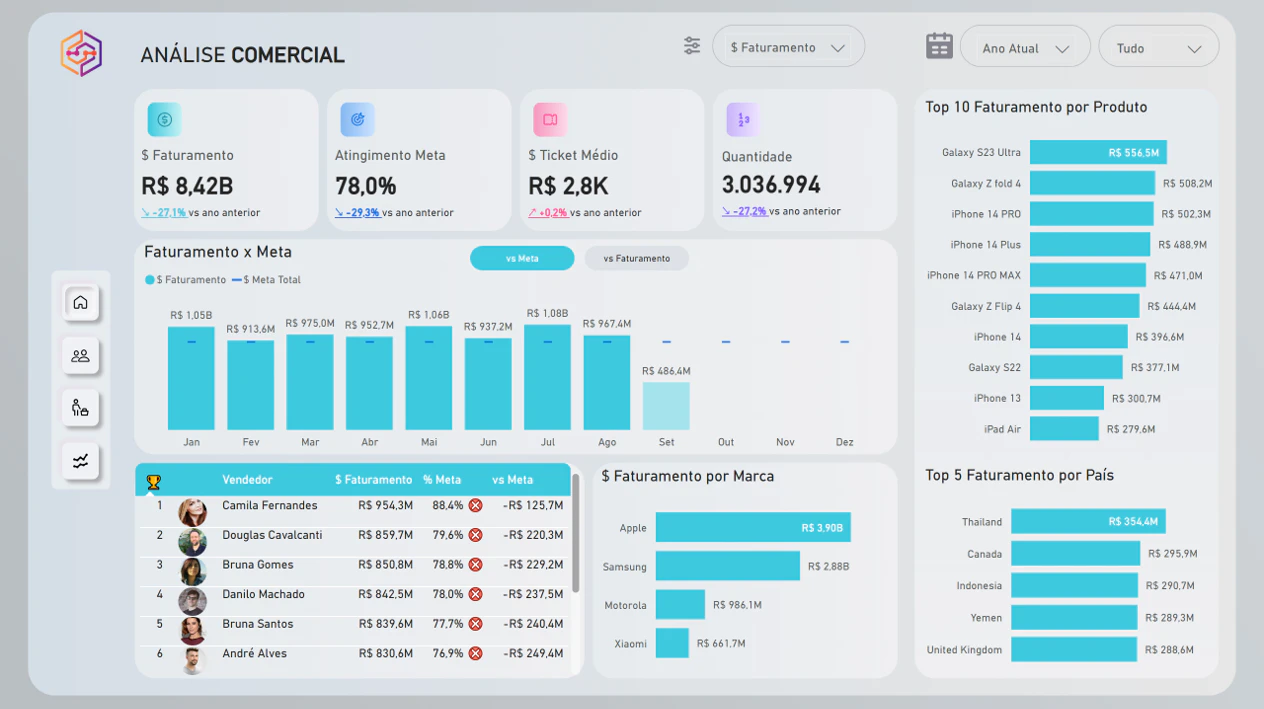
Task: Click the filter sliders icon
Action: (692, 46)
